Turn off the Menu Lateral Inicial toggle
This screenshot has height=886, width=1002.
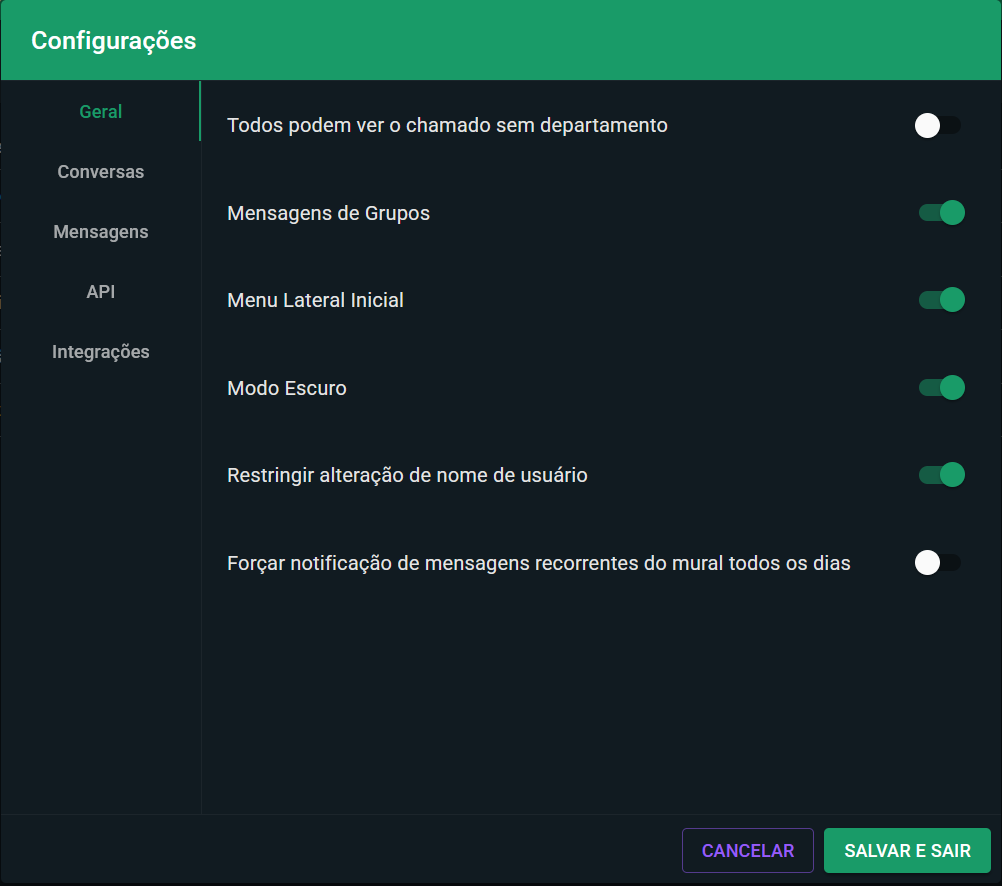coord(941,300)
